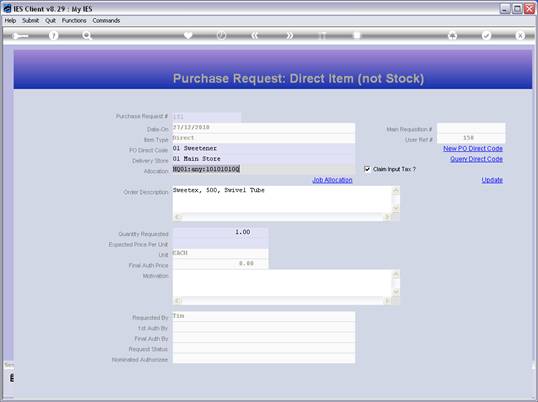Open the Functions menu
Viewport: 538px width, 402px height.
pyautogui.click(x=74, y=21)
